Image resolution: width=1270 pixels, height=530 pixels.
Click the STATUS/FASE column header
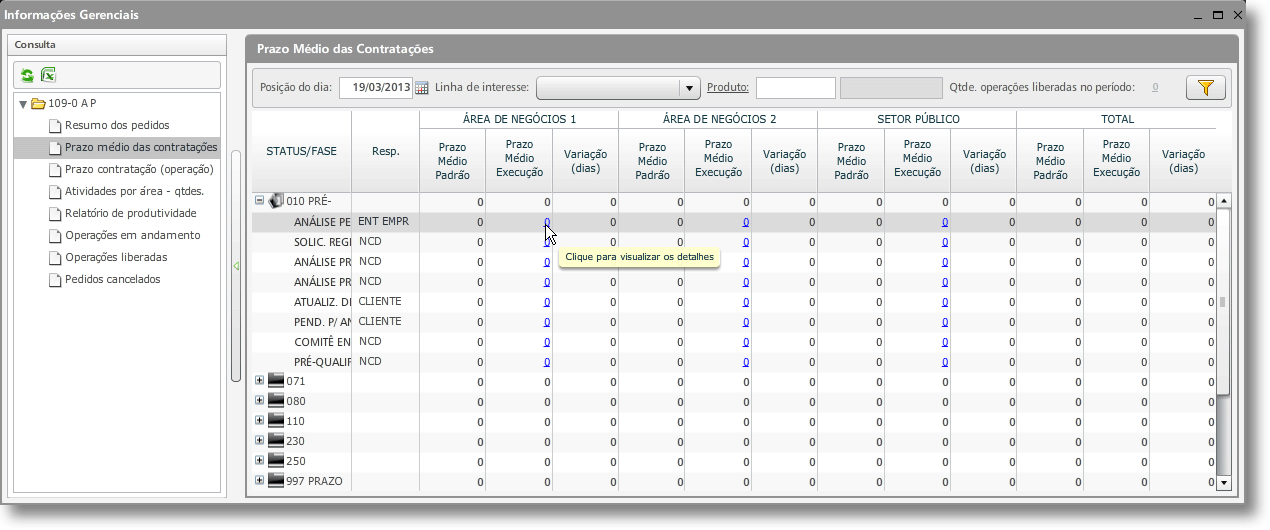pos(302,151)
